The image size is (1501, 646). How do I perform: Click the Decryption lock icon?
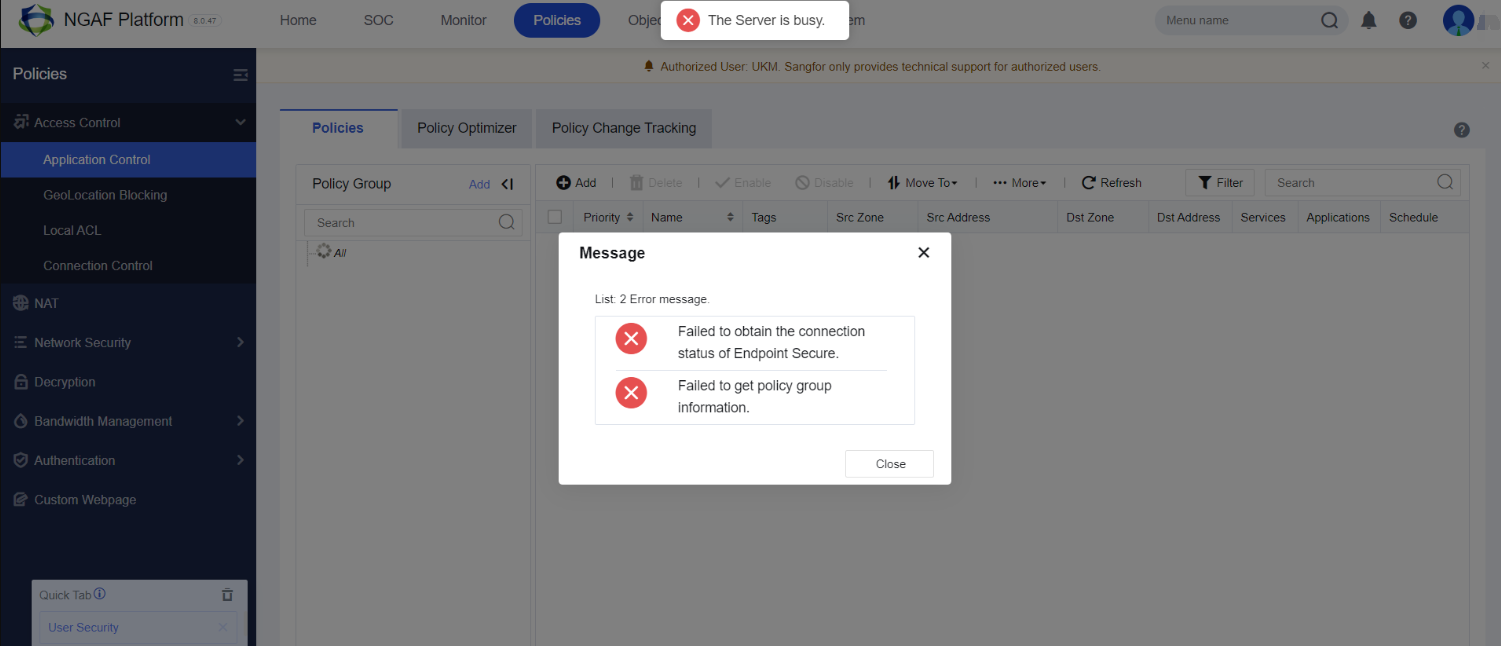point(21,382)
